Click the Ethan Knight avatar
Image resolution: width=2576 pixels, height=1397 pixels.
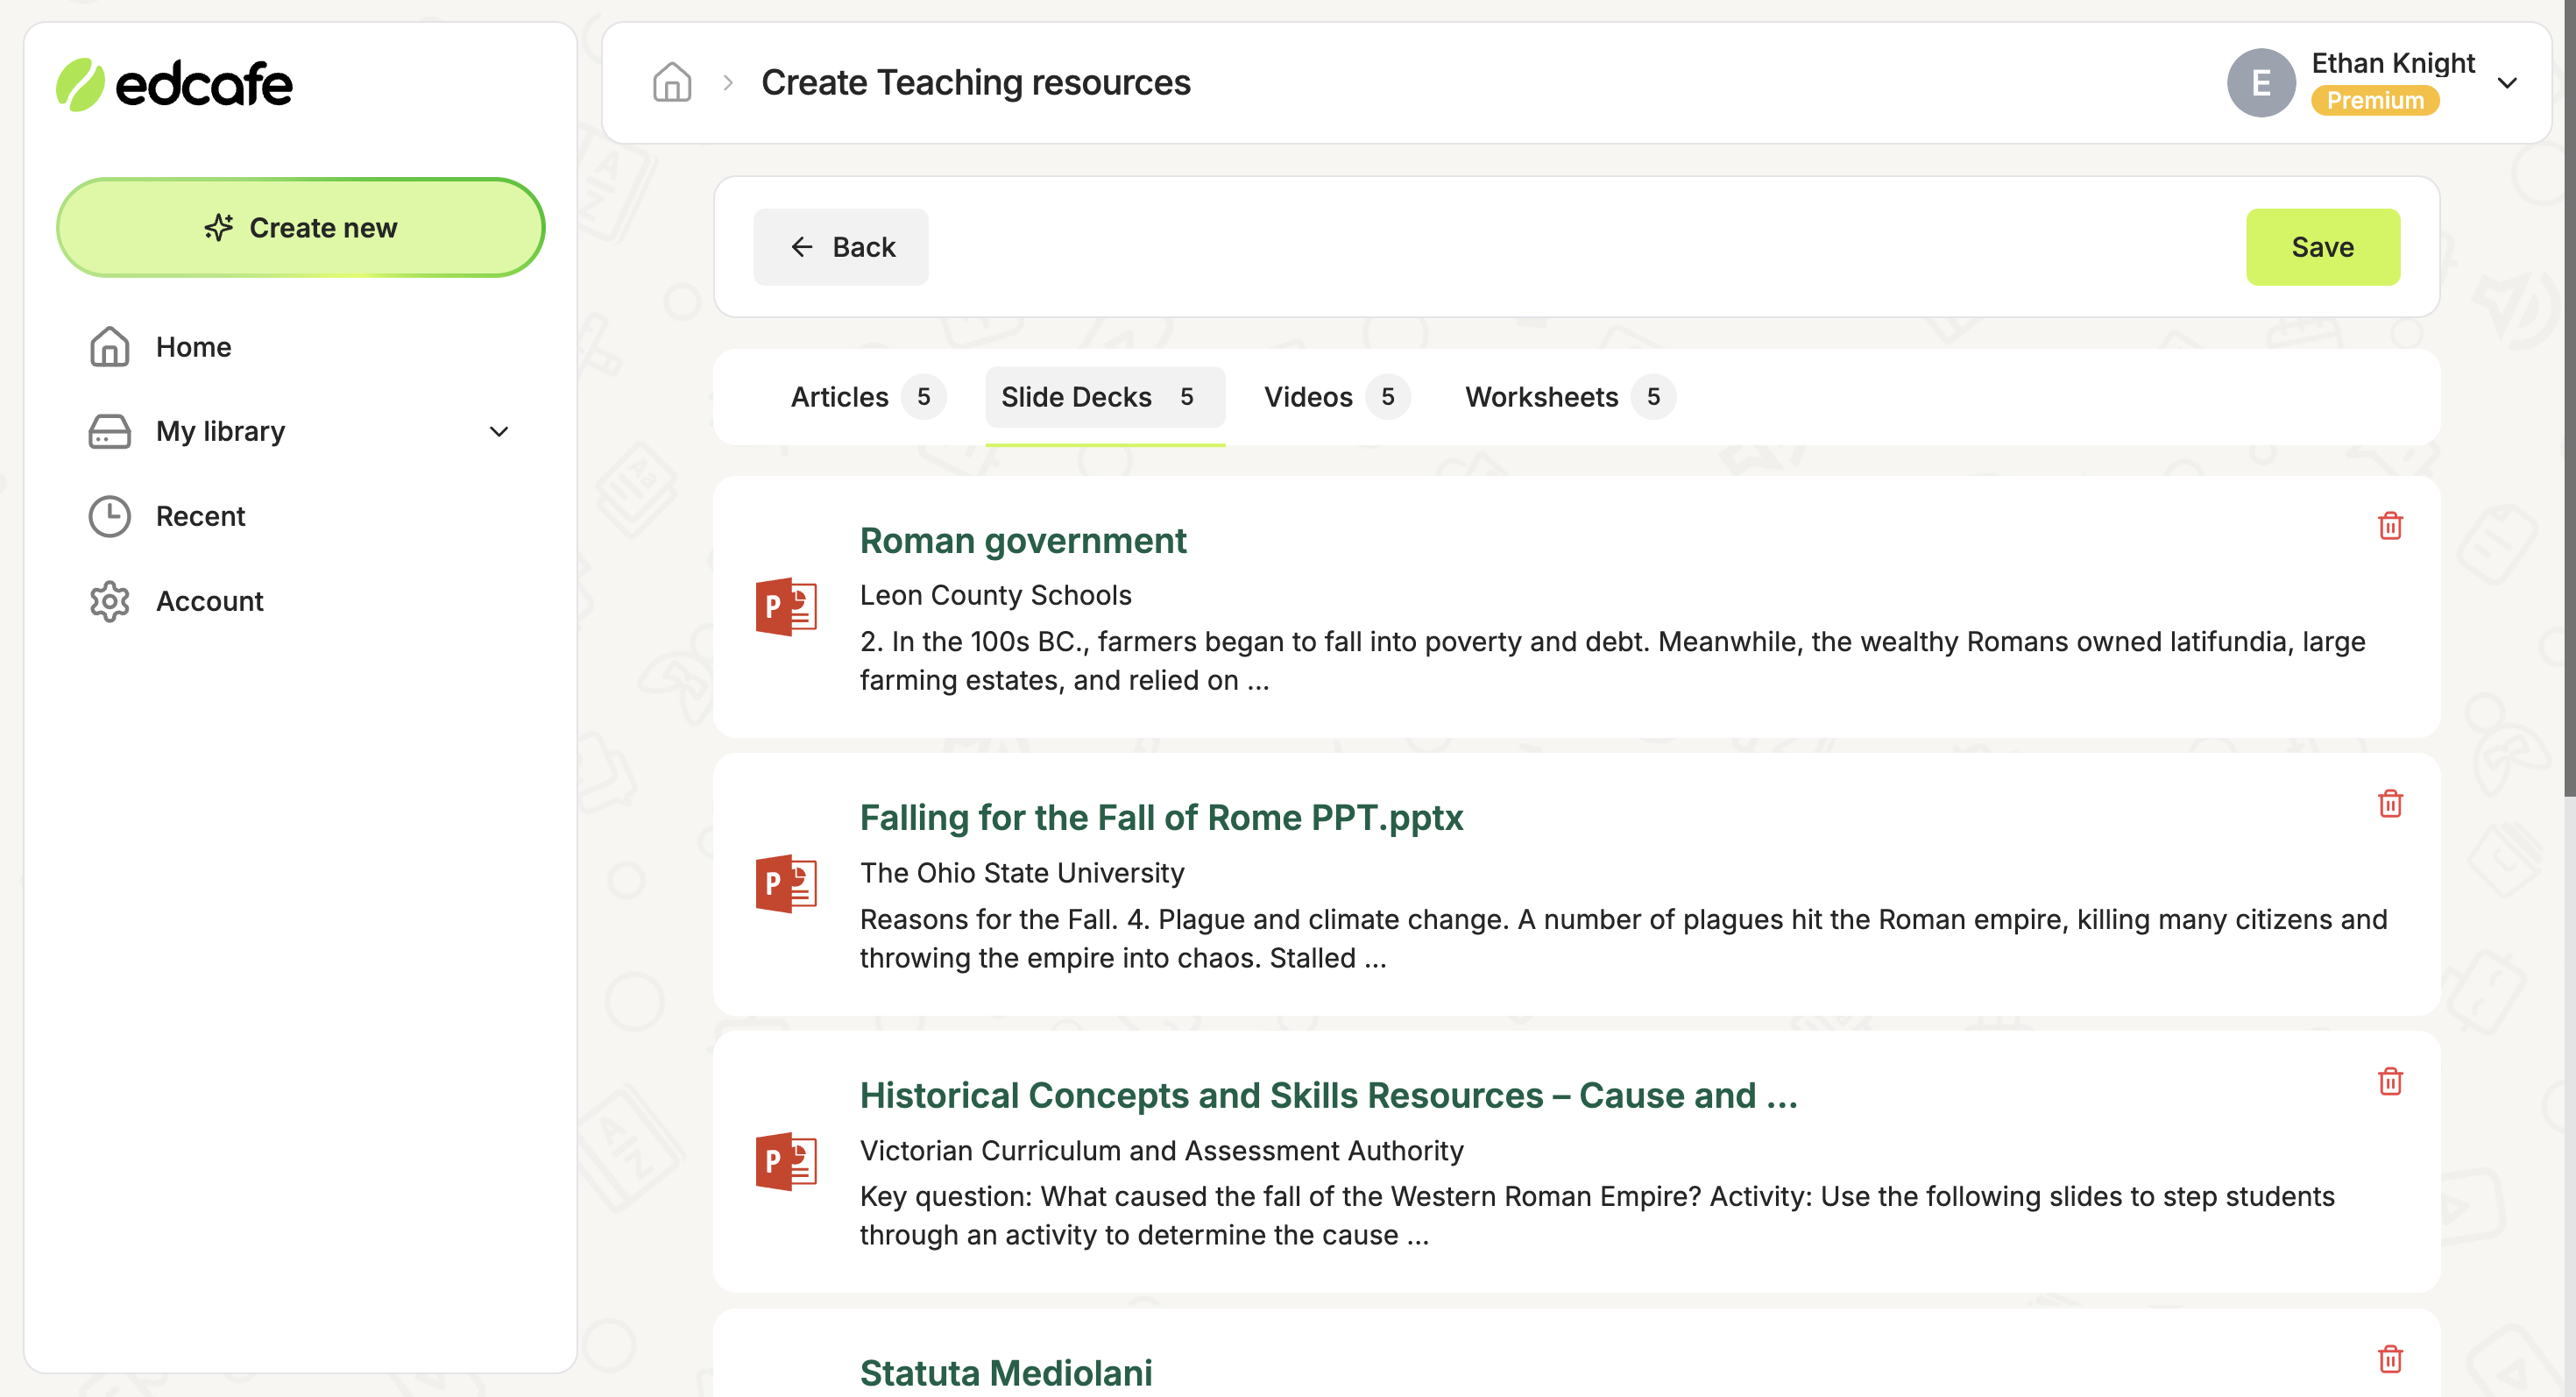(2261, 82)
